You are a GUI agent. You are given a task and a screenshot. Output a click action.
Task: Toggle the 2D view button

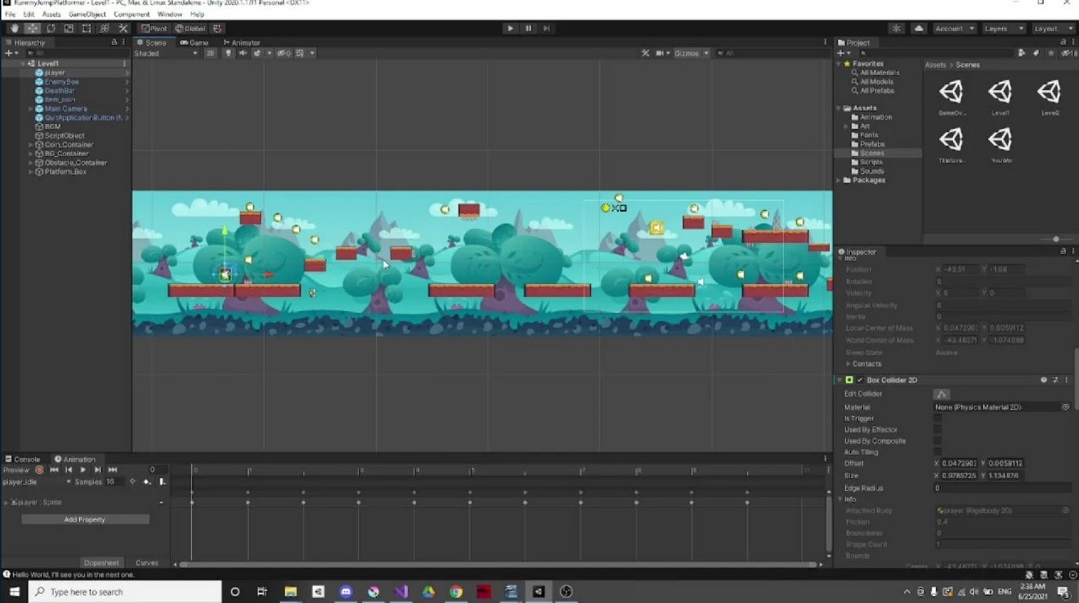pos(211,53)
